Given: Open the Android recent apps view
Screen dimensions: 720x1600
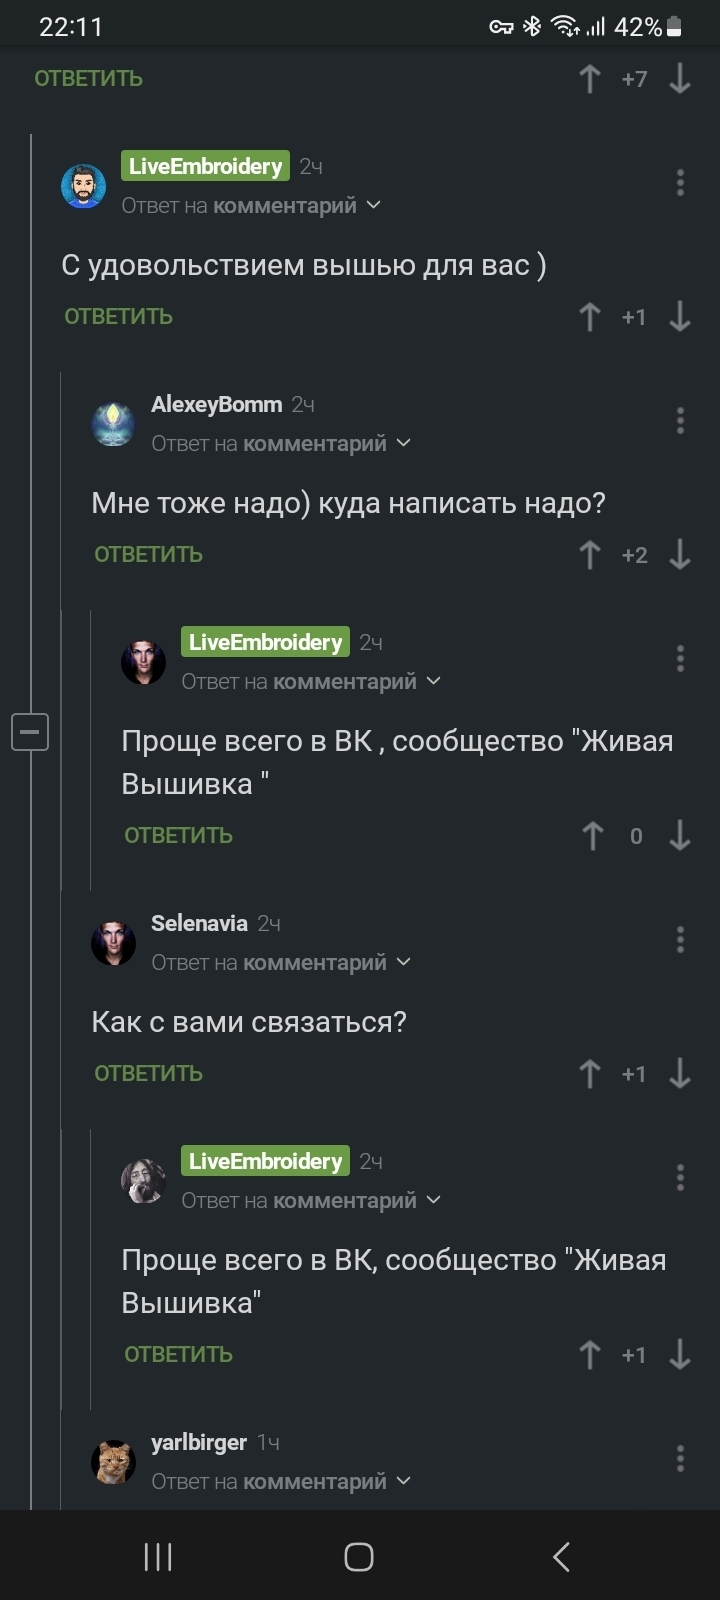Looking at the screenshot, I should click(x=158, y=1556).
